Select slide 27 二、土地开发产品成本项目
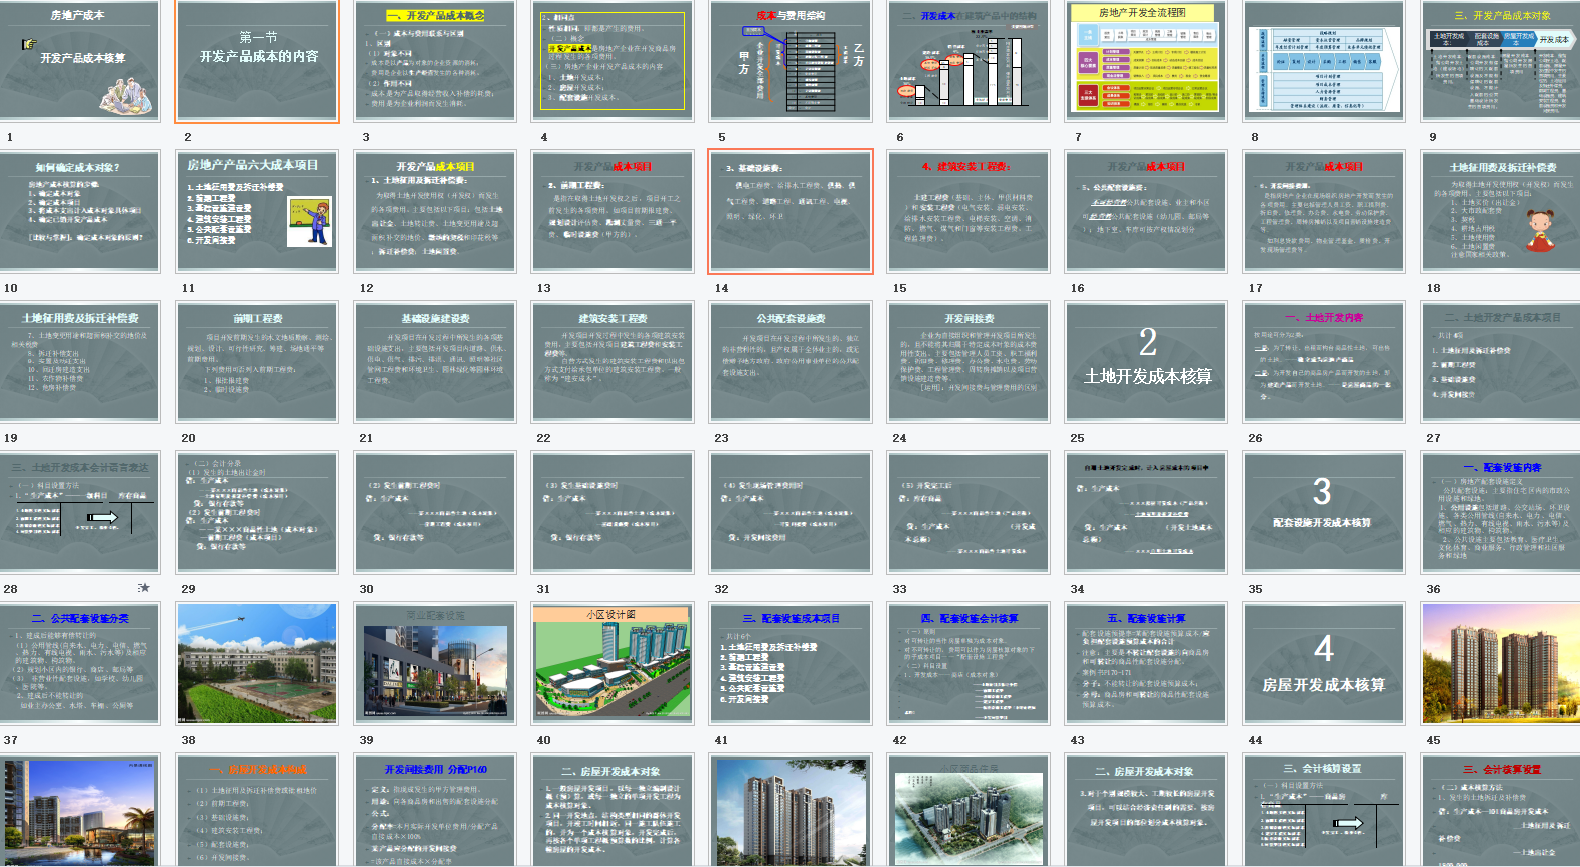Screen dimensions: 1580x867 1501,362
